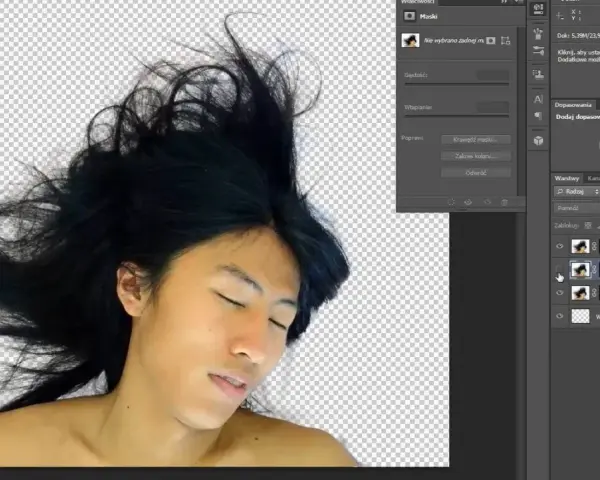Viewport: 600px width, 480px height.
Task: Select the bottom transparent layer thumbnail
Action: 580,316
